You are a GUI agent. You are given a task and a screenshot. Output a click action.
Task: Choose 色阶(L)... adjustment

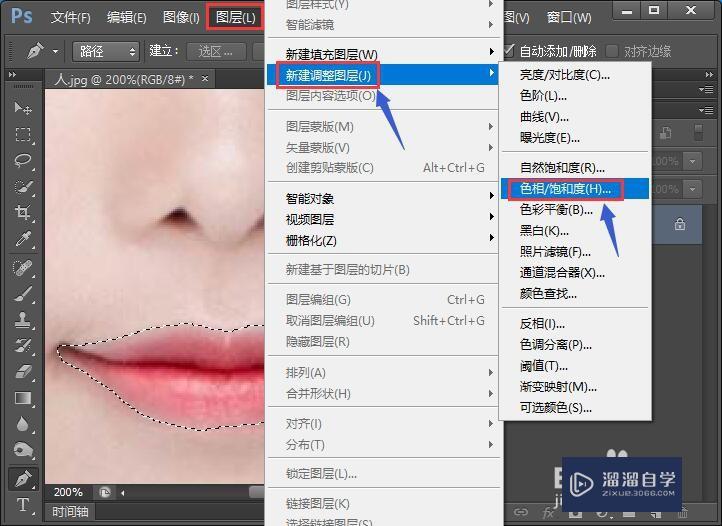click(x=575, y=96)
